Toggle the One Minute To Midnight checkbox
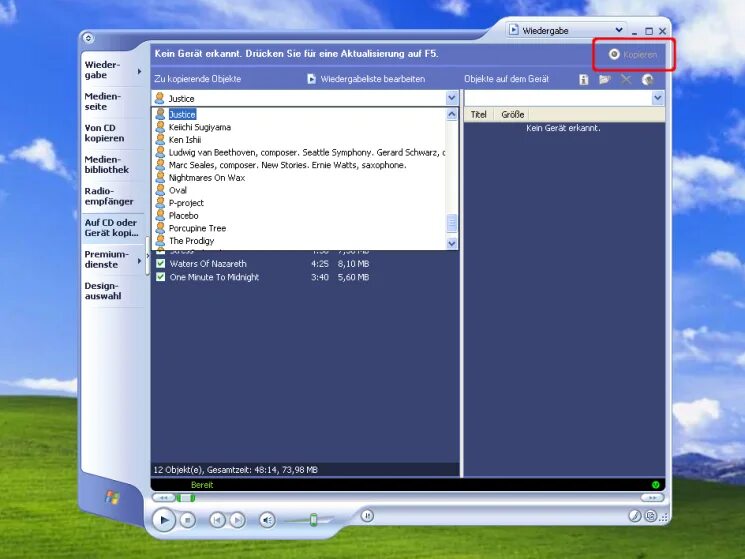The image size is (745, 559). (161, 277)
